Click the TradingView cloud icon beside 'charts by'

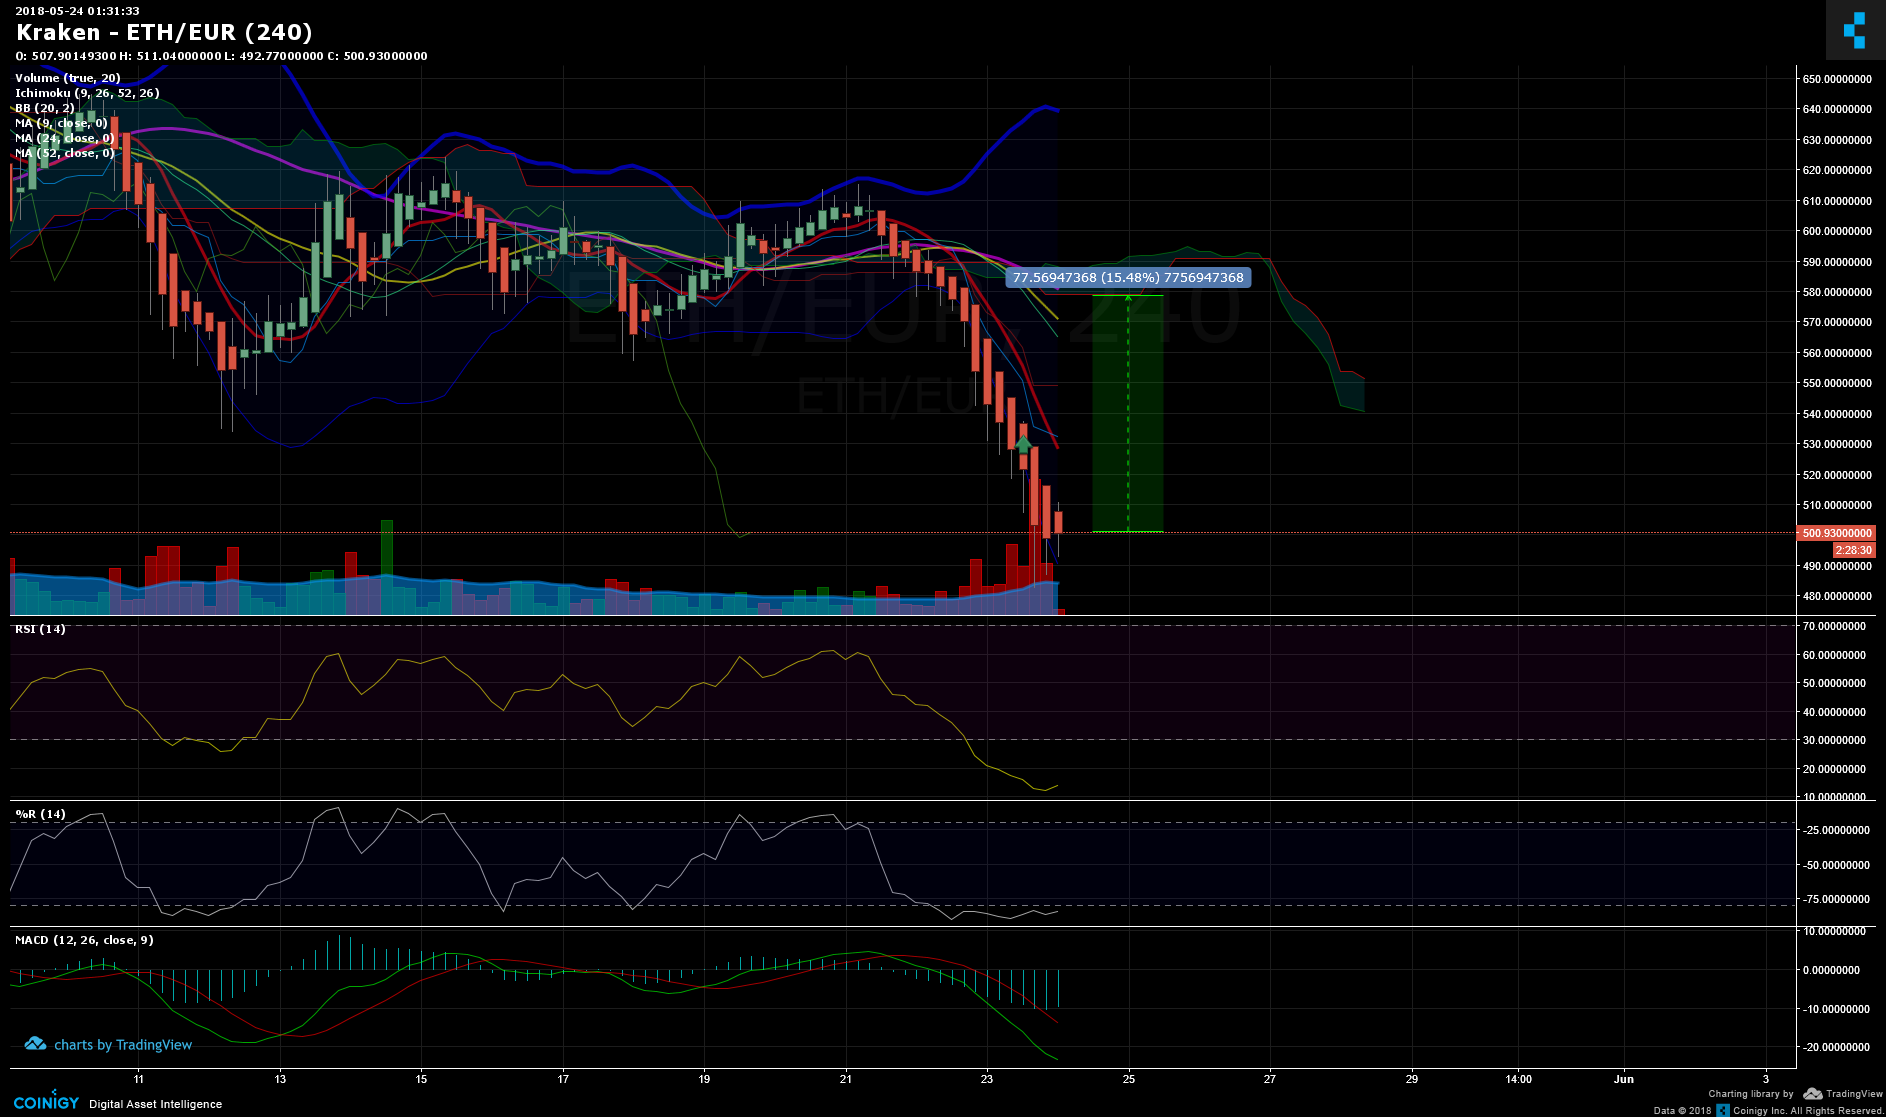tap(35, 1044)
